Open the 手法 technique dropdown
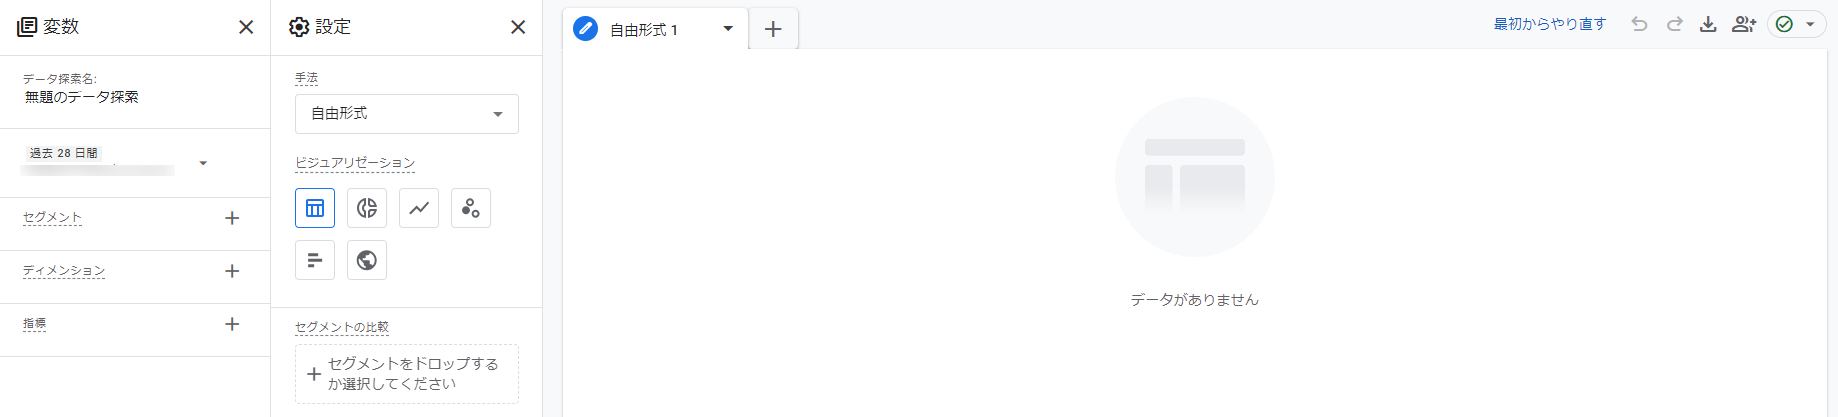The image size is (1838, 417). pos(406,114)
